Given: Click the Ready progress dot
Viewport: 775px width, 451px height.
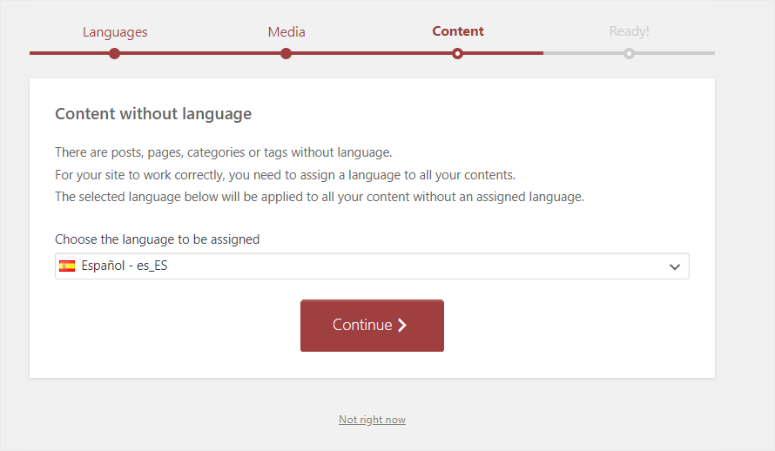Looking at the screenshot, I should pos(629,53).
